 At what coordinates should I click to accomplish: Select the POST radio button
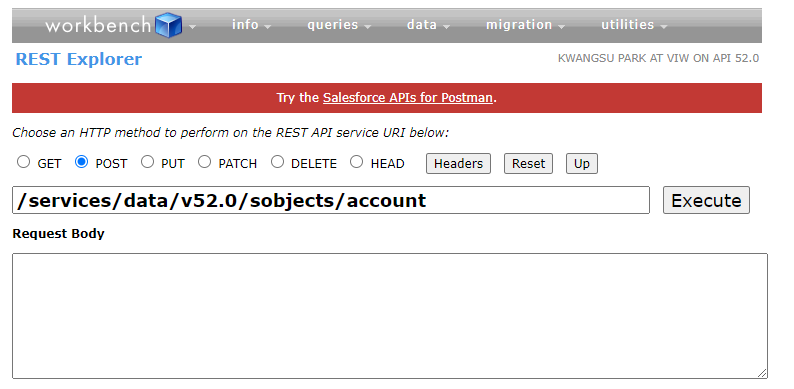coord(82,162)
